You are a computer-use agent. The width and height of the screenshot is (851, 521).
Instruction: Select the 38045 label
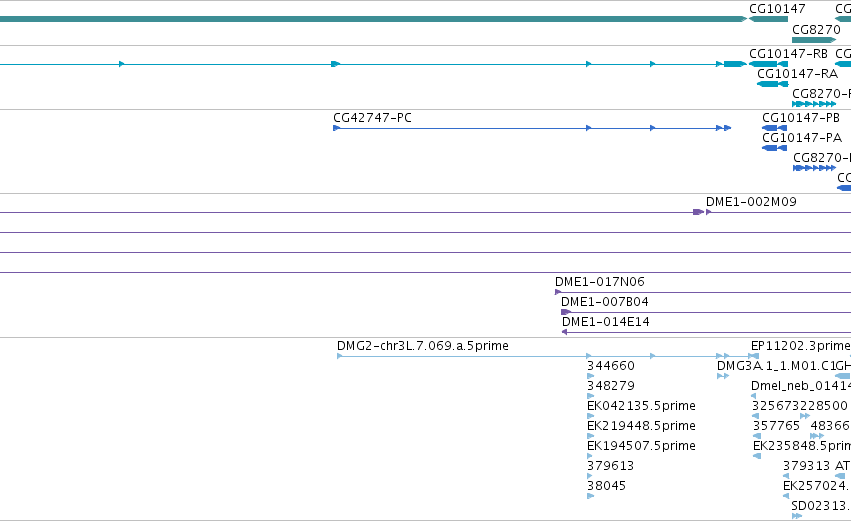606,486
